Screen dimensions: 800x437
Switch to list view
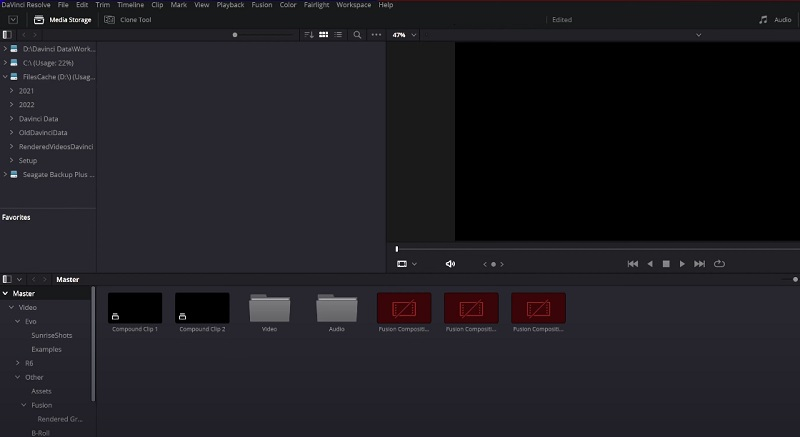tap(338, 35)
